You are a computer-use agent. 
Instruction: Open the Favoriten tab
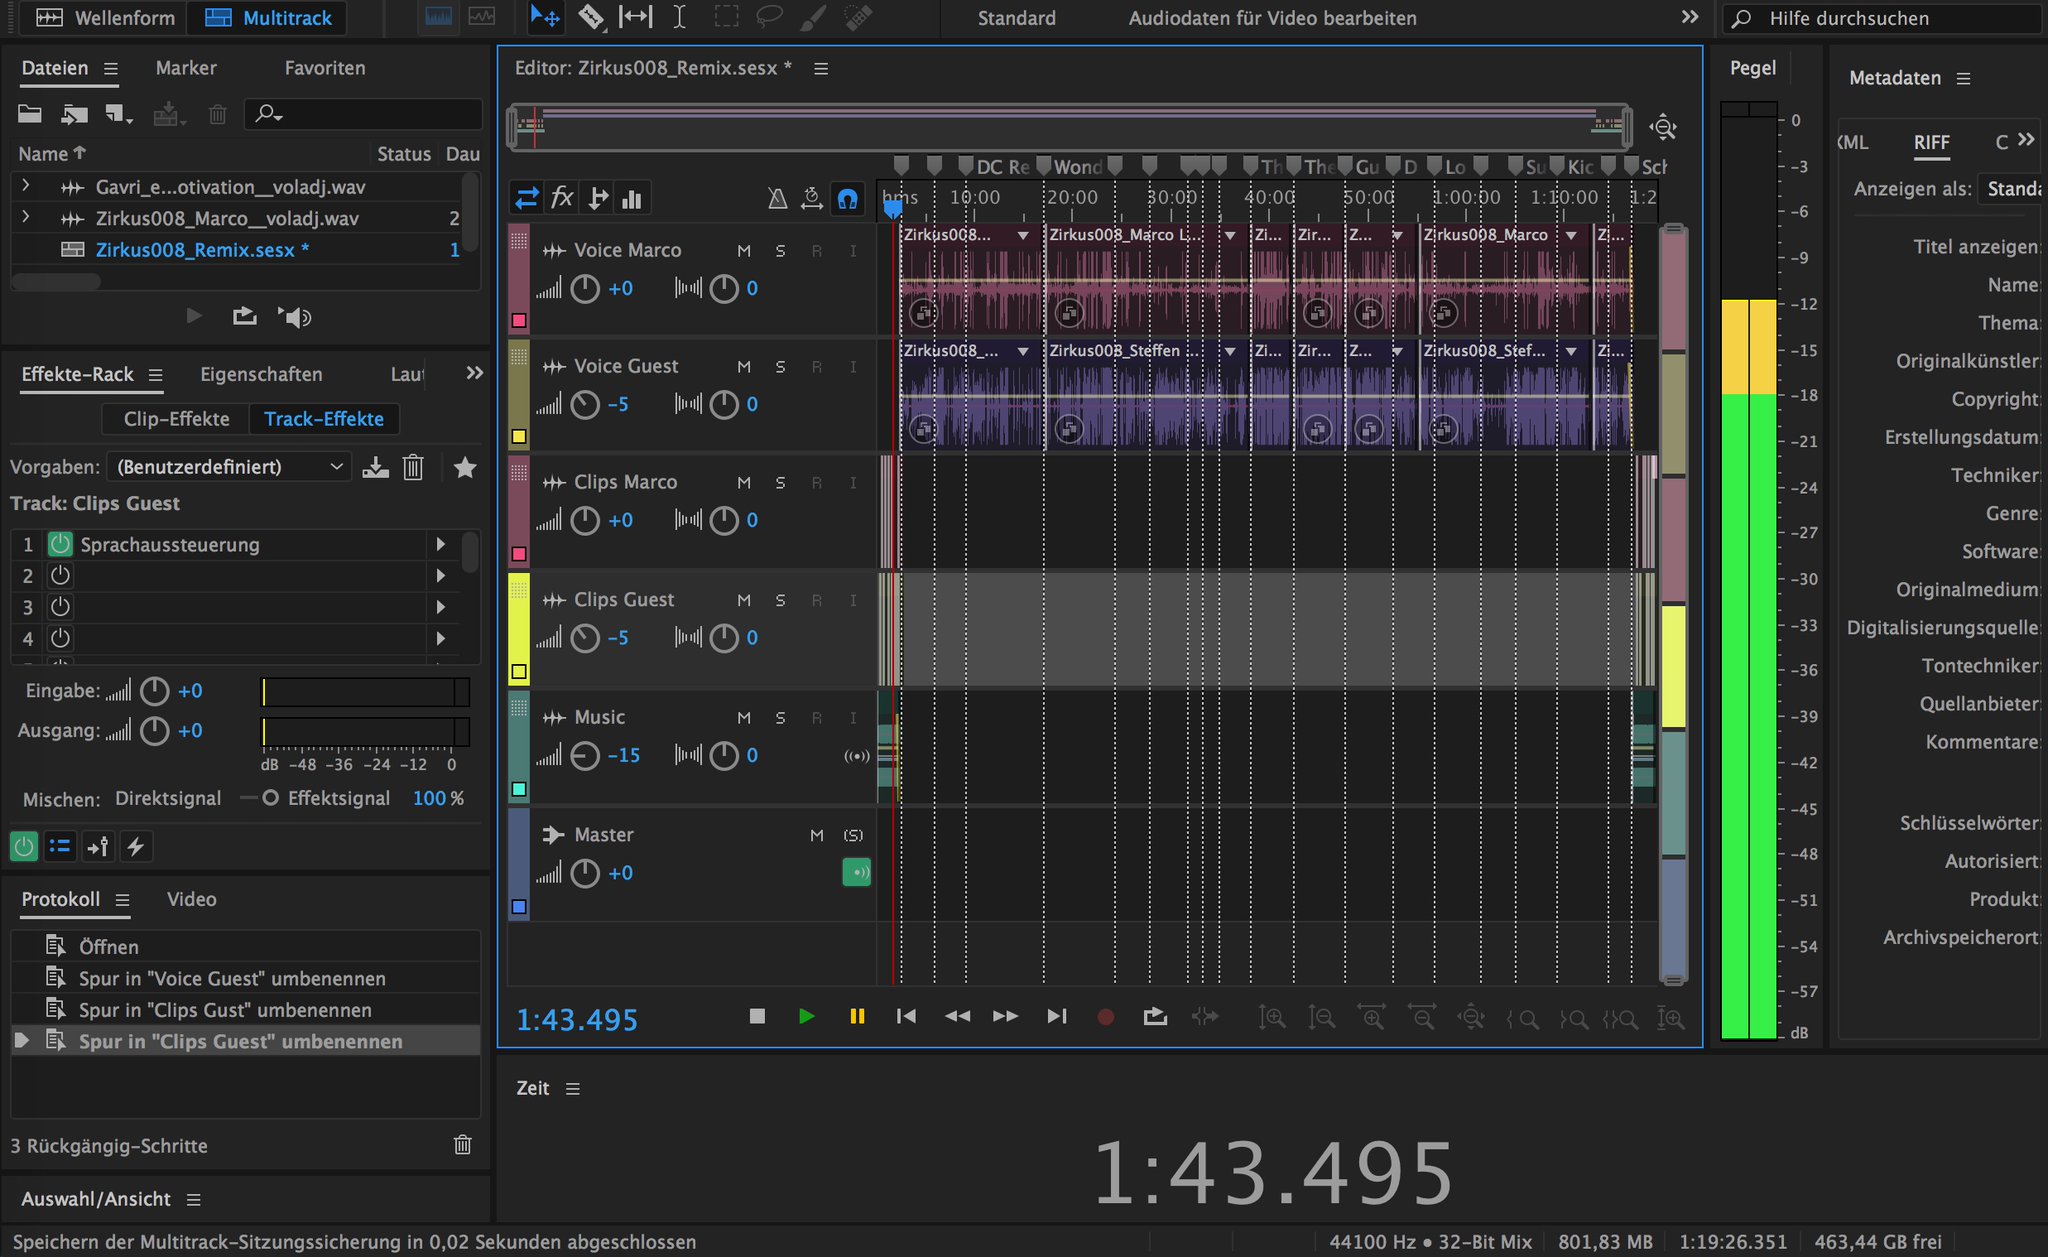tap(325, 68)
